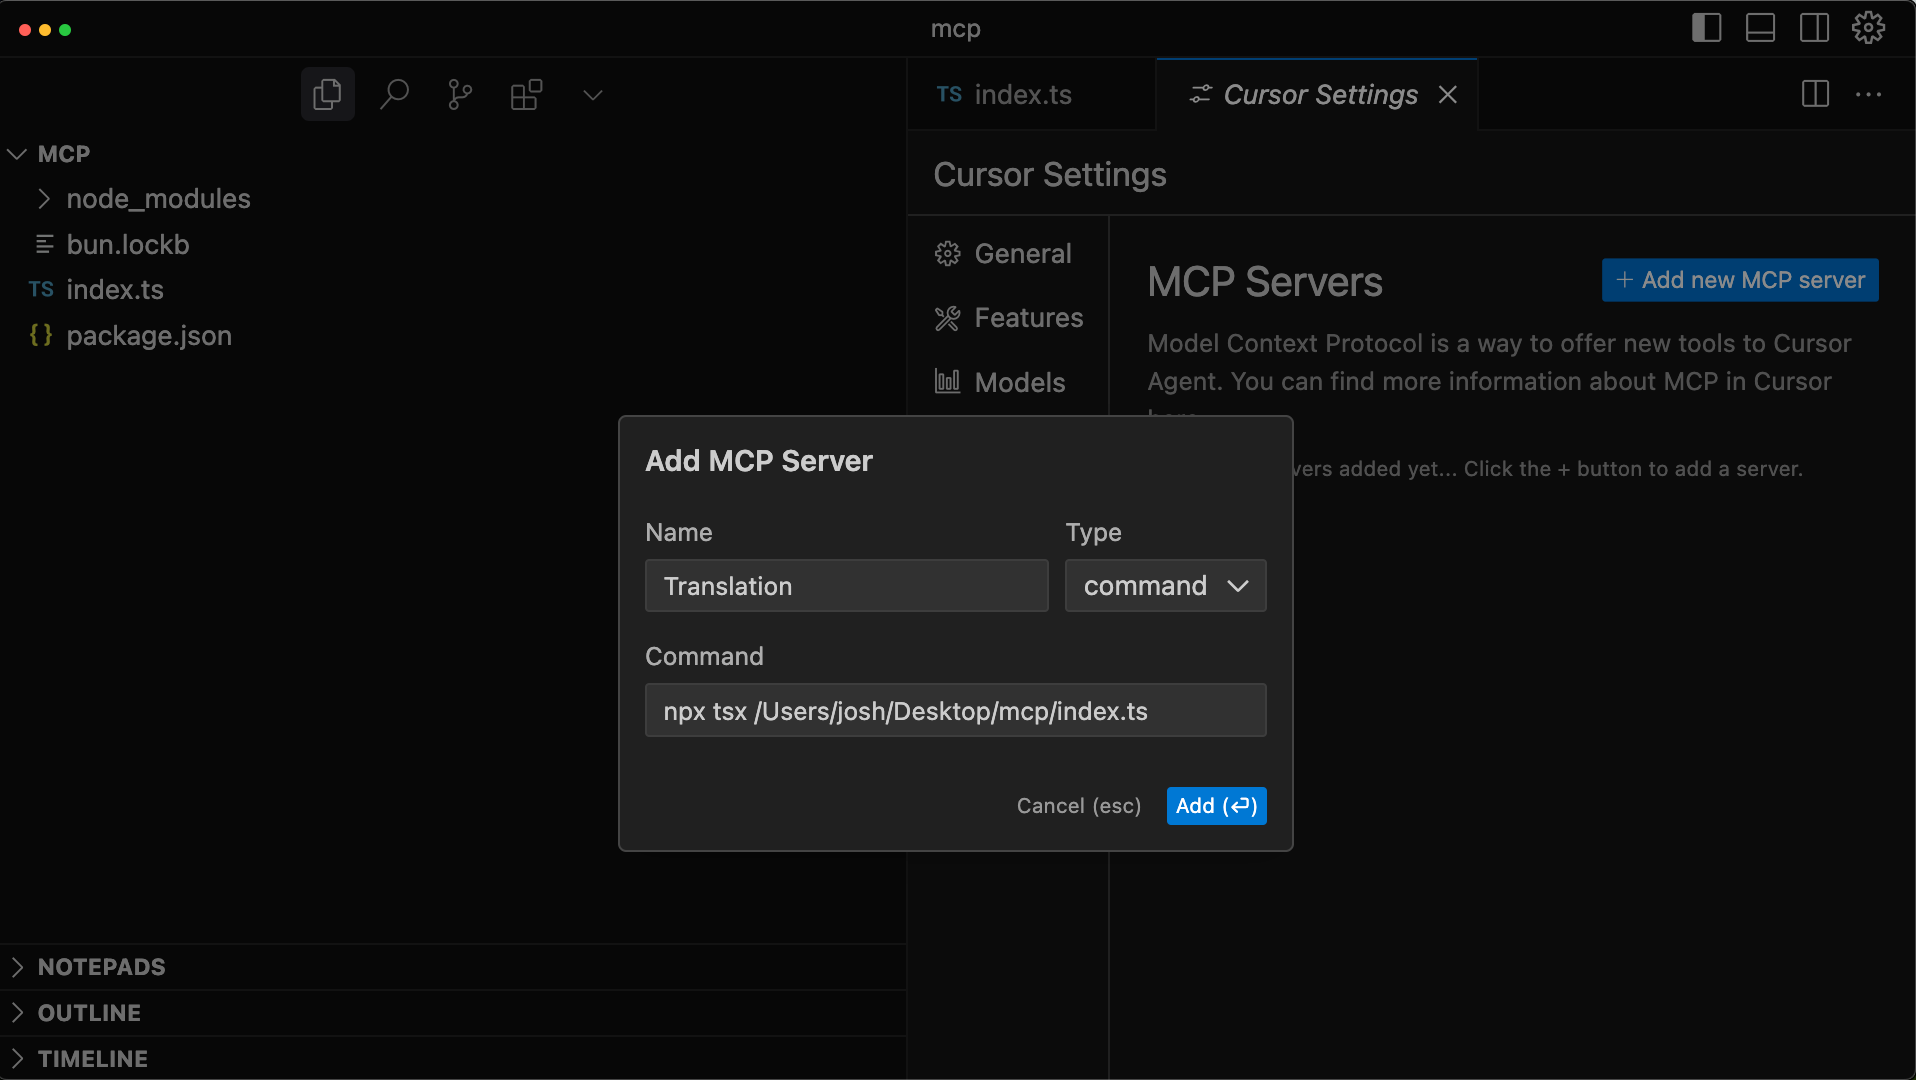Image resolution: width=1916 pixels, height=1080 pixels.
Task: Click the Command input field
Action: (955, 711)
